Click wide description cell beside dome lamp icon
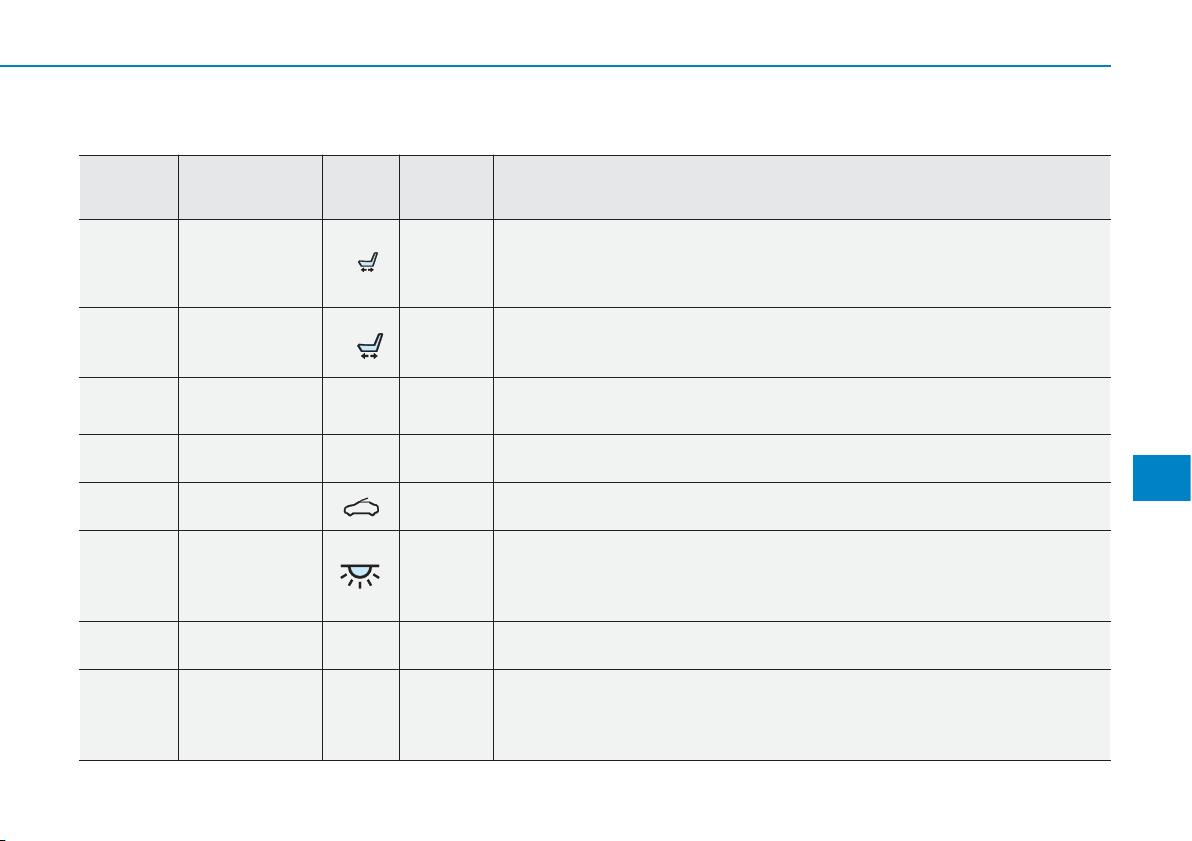The width and height of the screenshot is (1192, 841). (802, 576)
